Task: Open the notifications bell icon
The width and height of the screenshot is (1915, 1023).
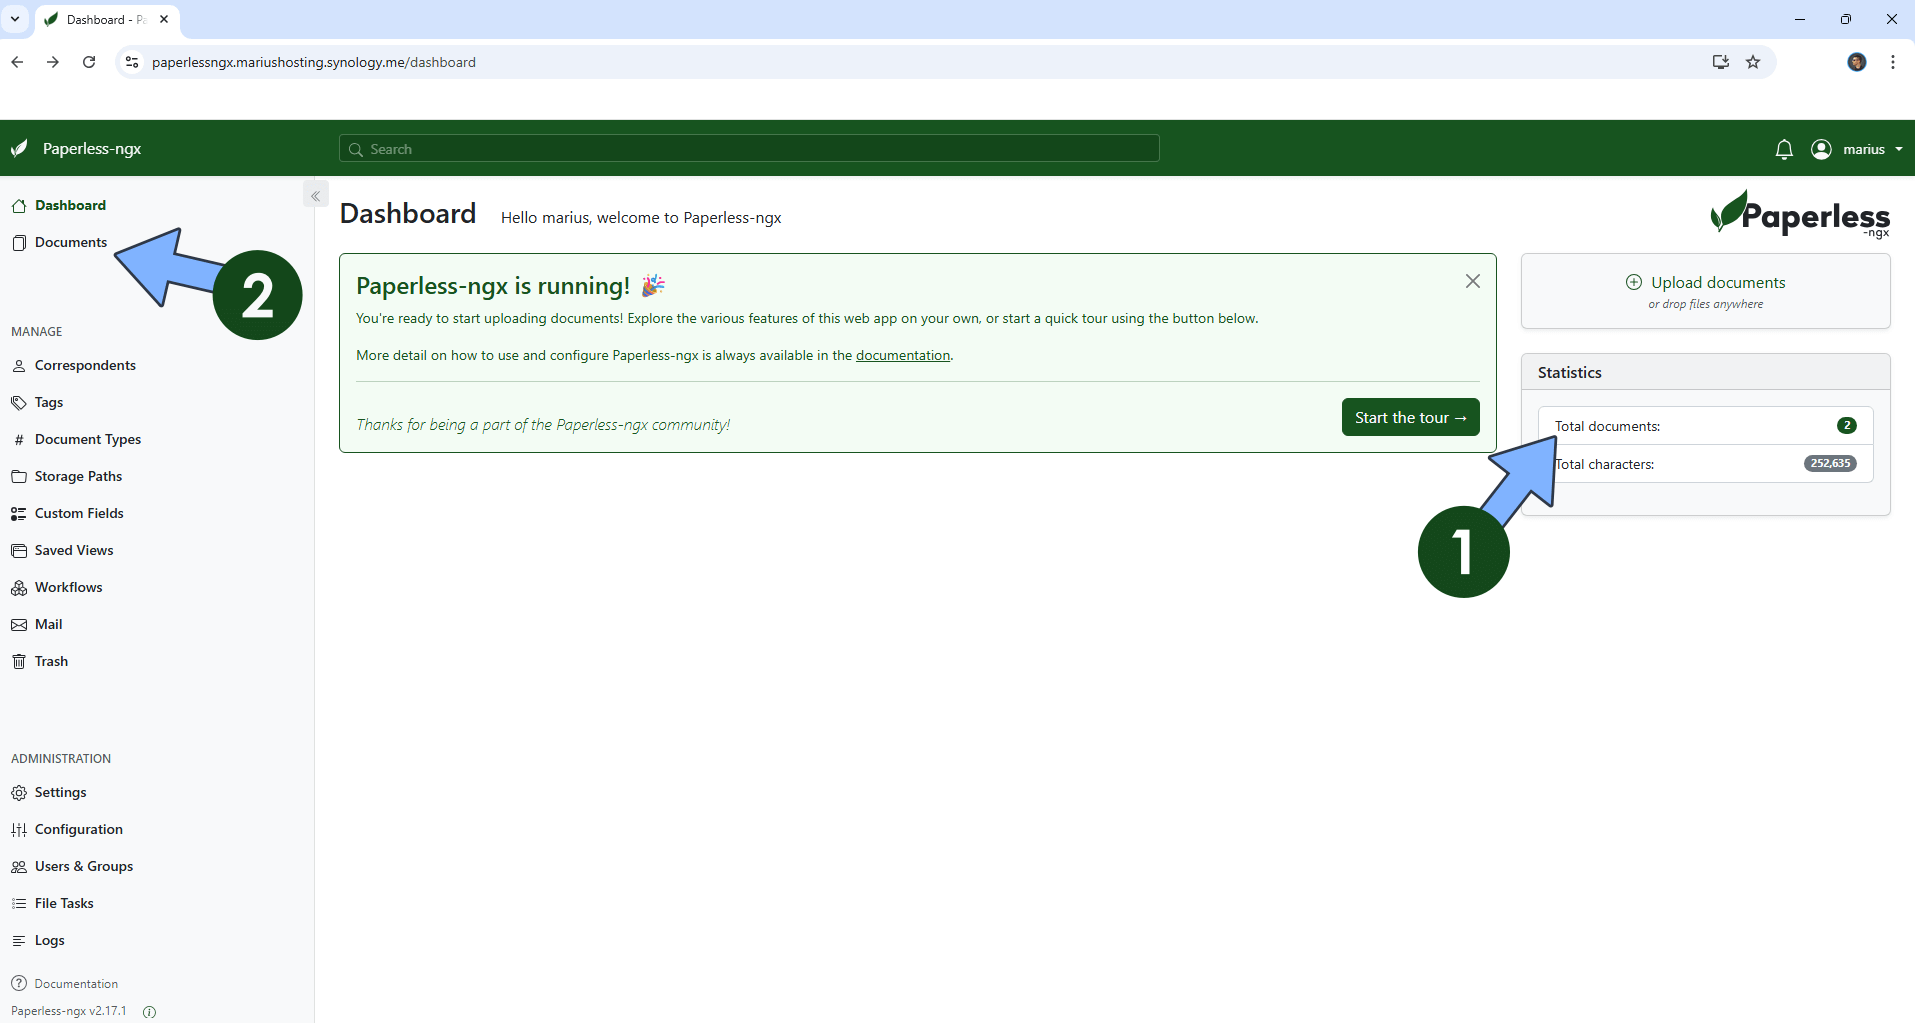Action: 1784,149
